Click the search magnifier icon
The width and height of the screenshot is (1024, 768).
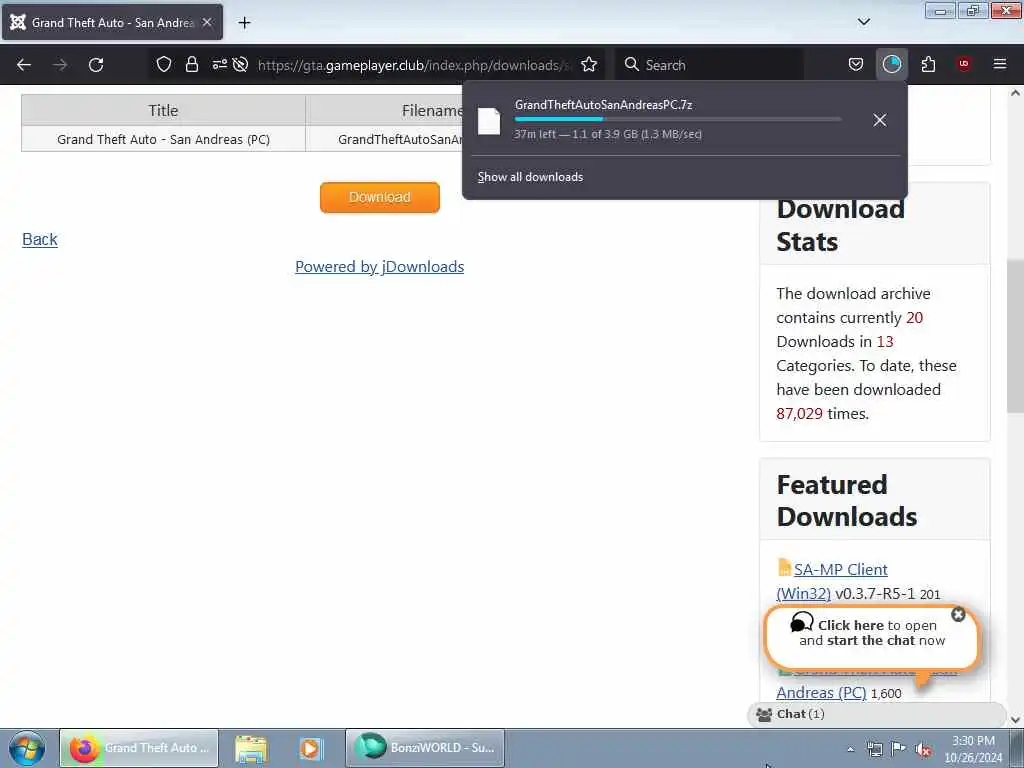[632, 64]
